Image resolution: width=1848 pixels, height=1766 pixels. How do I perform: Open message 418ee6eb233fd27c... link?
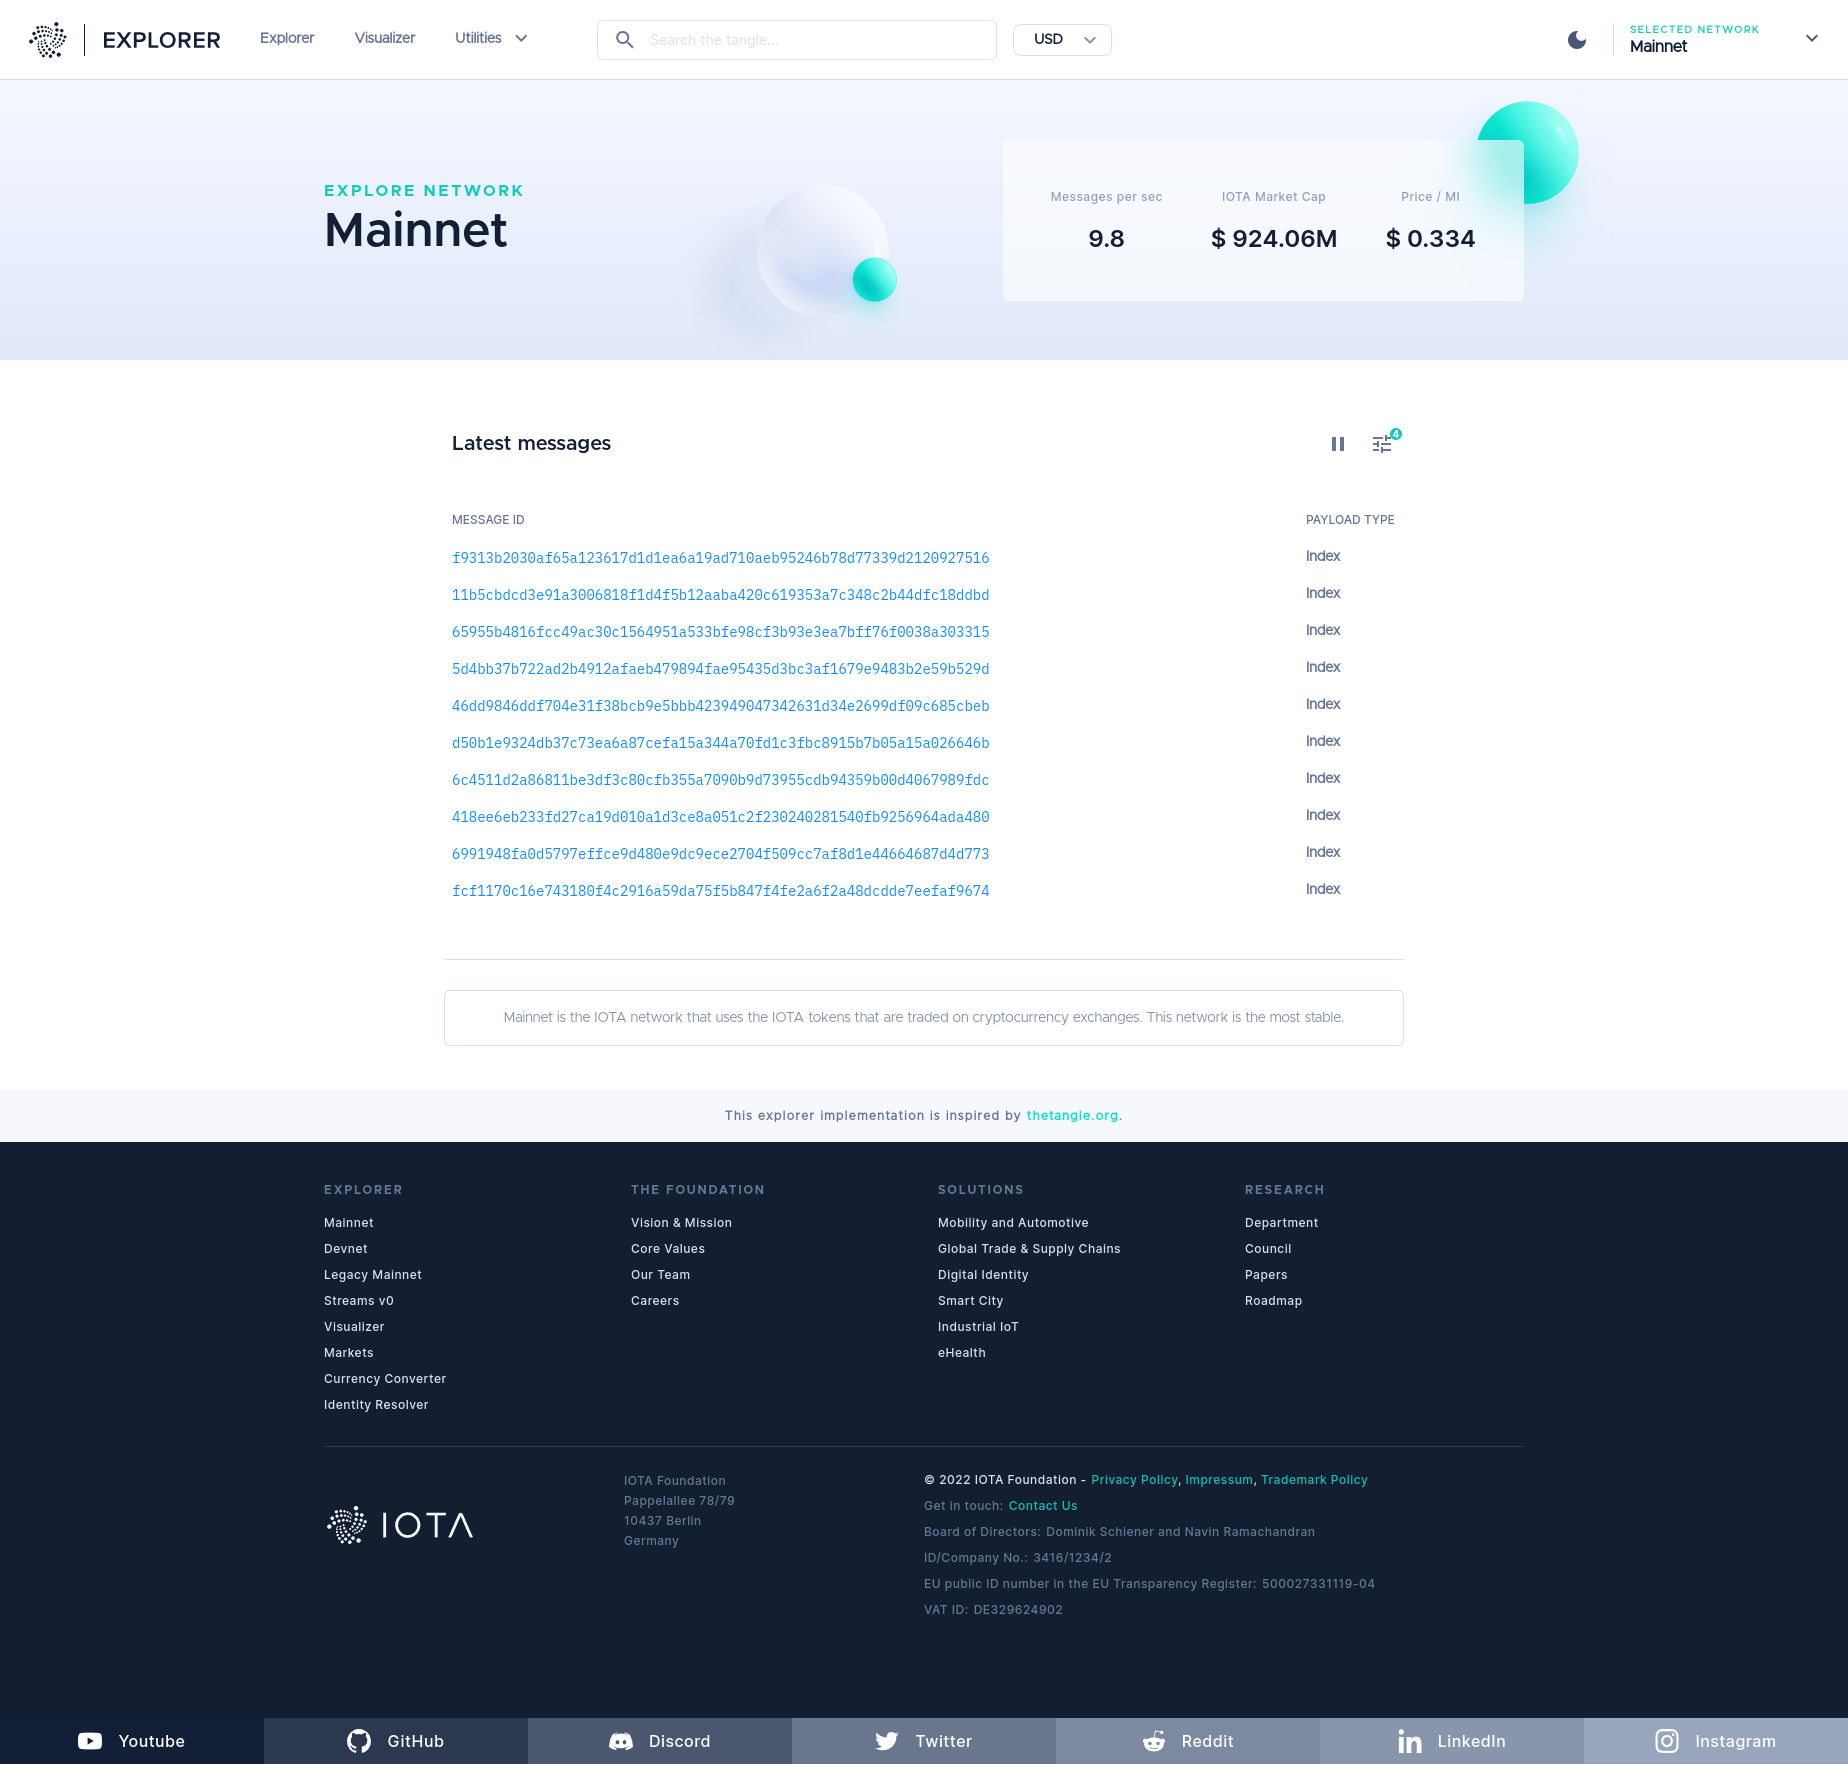[x=721, y=817]
